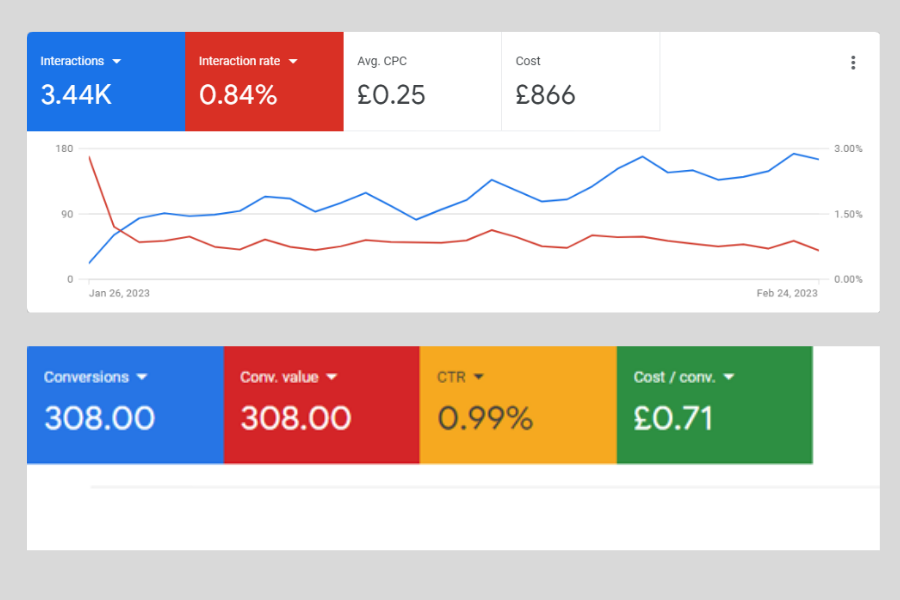Viewport: 900px width, 600px height.
Task: Click the Cost / conv. metric card
Action: pyautogui.click(x=712, y=404)
